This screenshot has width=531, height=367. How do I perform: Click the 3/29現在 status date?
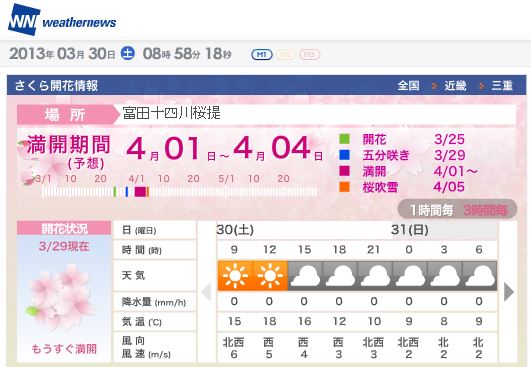64,246
